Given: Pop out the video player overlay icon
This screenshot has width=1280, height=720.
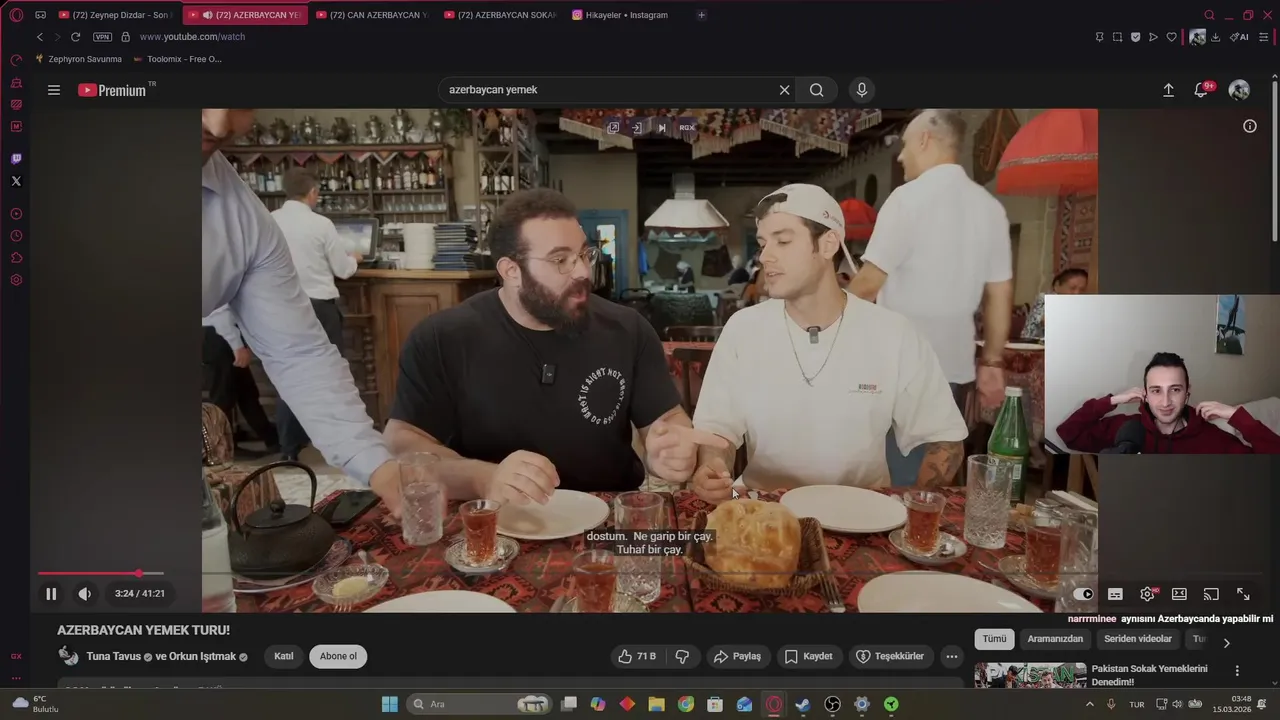Looking at the screenshot, I should coord(613,128).
